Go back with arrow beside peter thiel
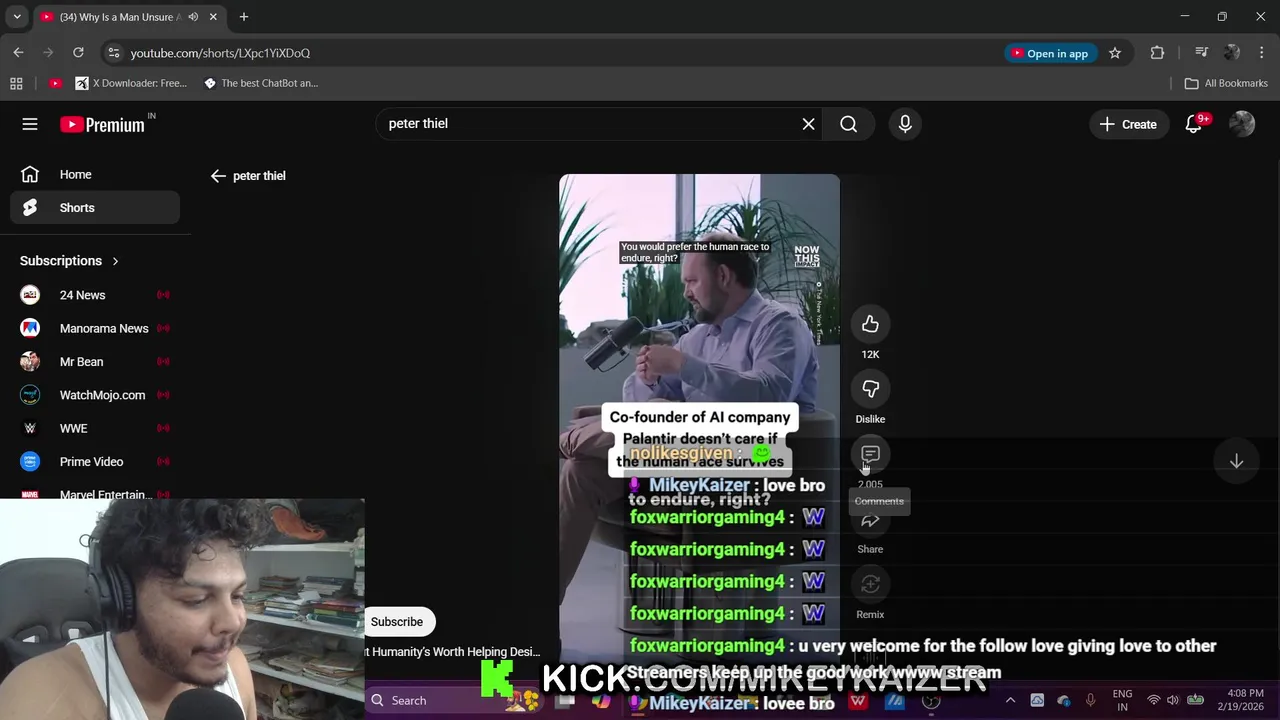Screen dimensions: 1280x720 (x=218, y=176)
